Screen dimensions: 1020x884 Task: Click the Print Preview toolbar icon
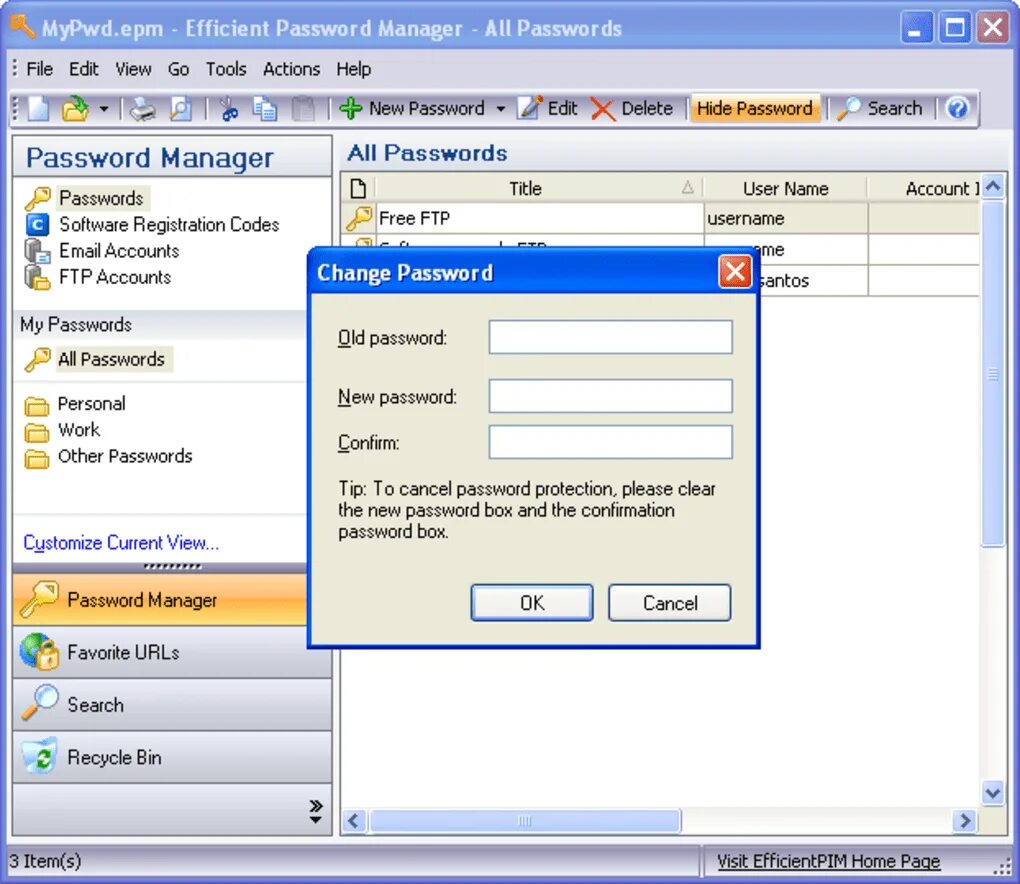point(180,109)
